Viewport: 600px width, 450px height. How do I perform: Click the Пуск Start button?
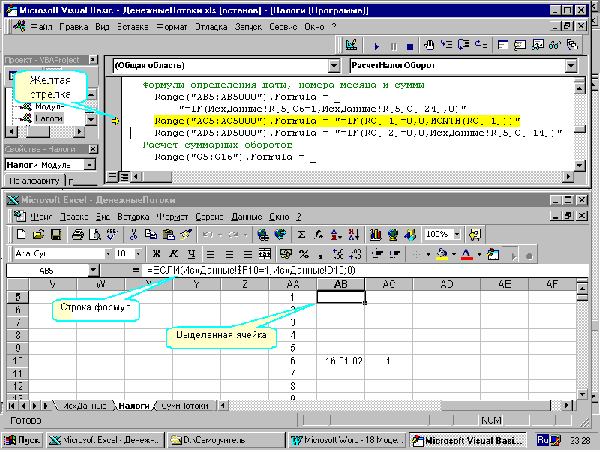coord(23,440)
